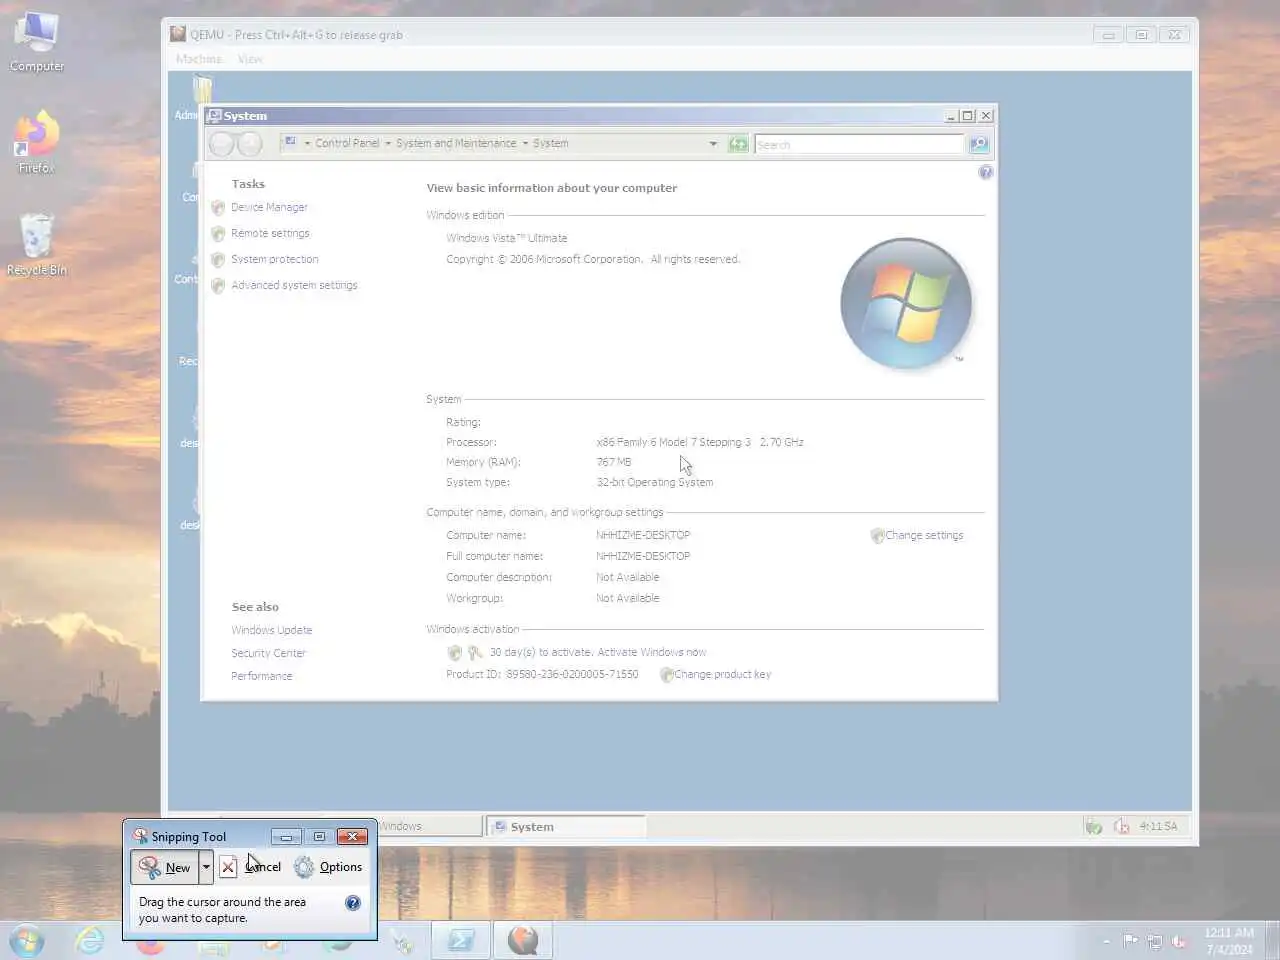The image size is (1280, 960).
Task: Click the search magnifier icon
Action: tap(979, 144)
